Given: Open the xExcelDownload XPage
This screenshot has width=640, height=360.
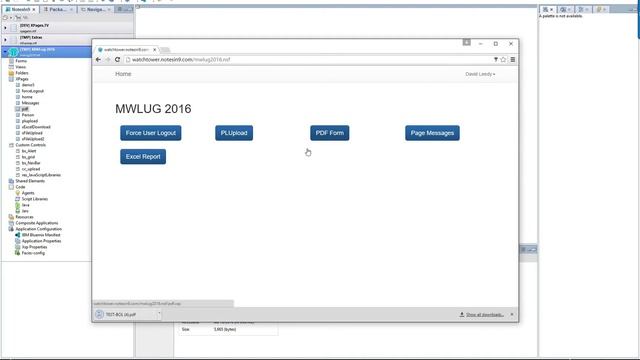Looking at the screenshot, I should (x=36, y=127).
